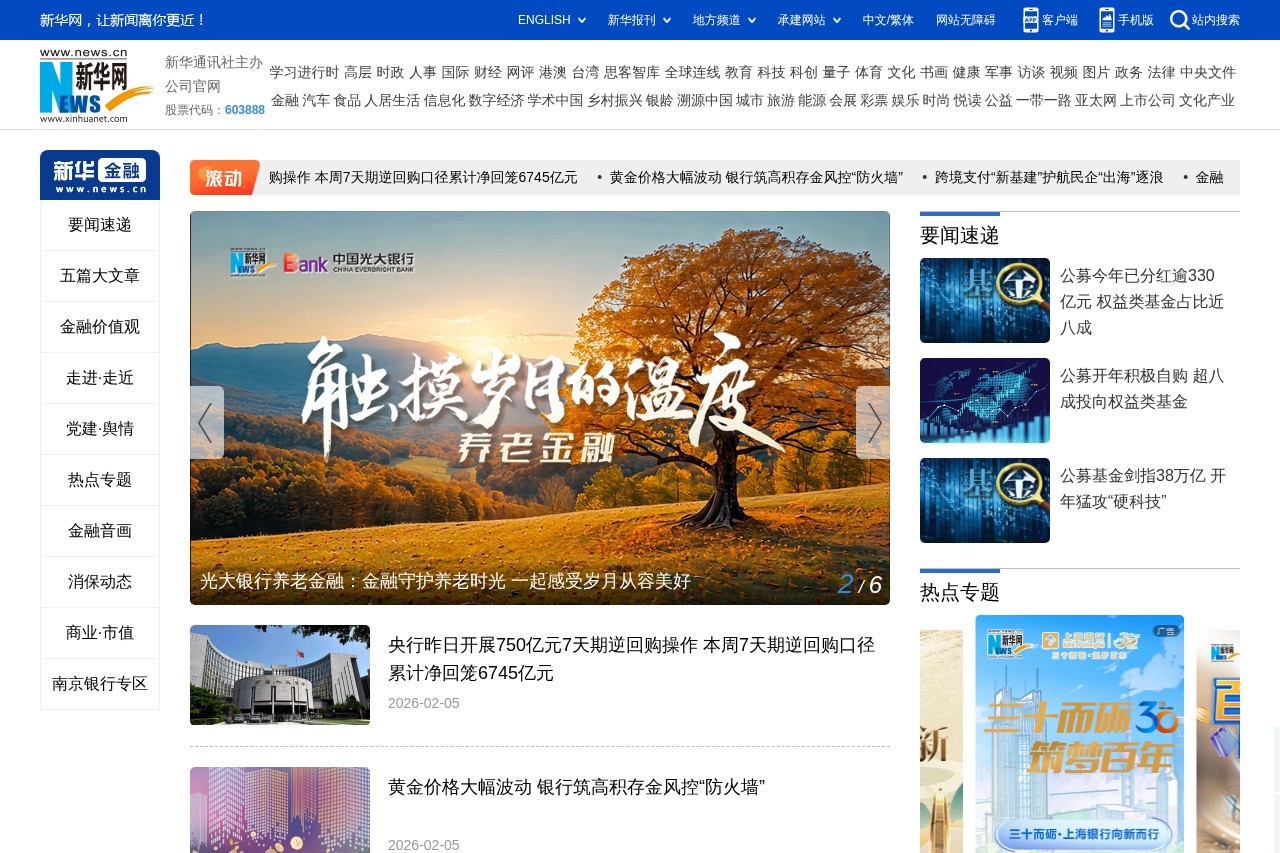1280x853 pixels.
Task: Open 财经 channel in navigation
Action: [x=488, y=72]
